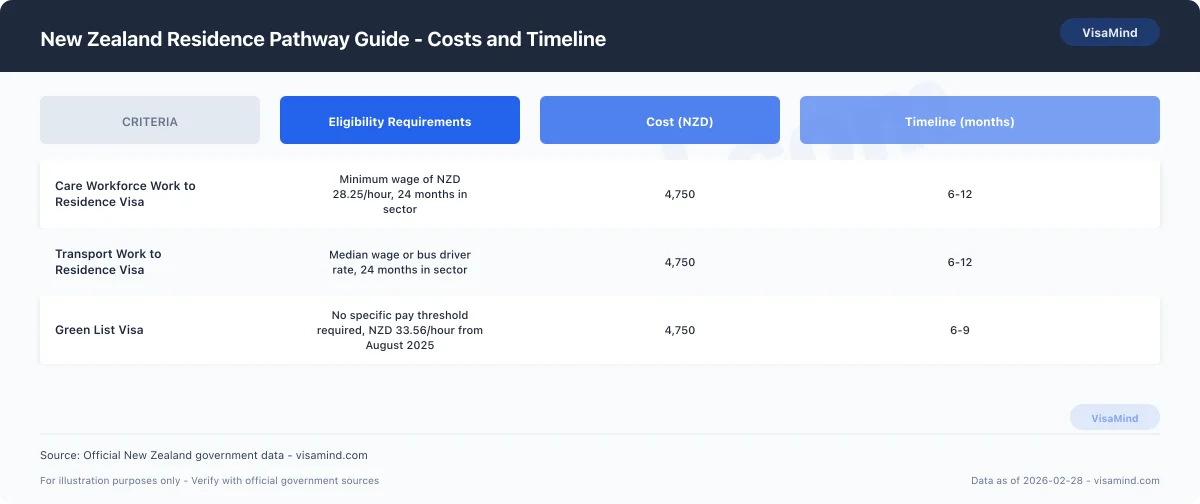Select 'Transport Work to Residence Visa' row label

[x=108, y=262]
